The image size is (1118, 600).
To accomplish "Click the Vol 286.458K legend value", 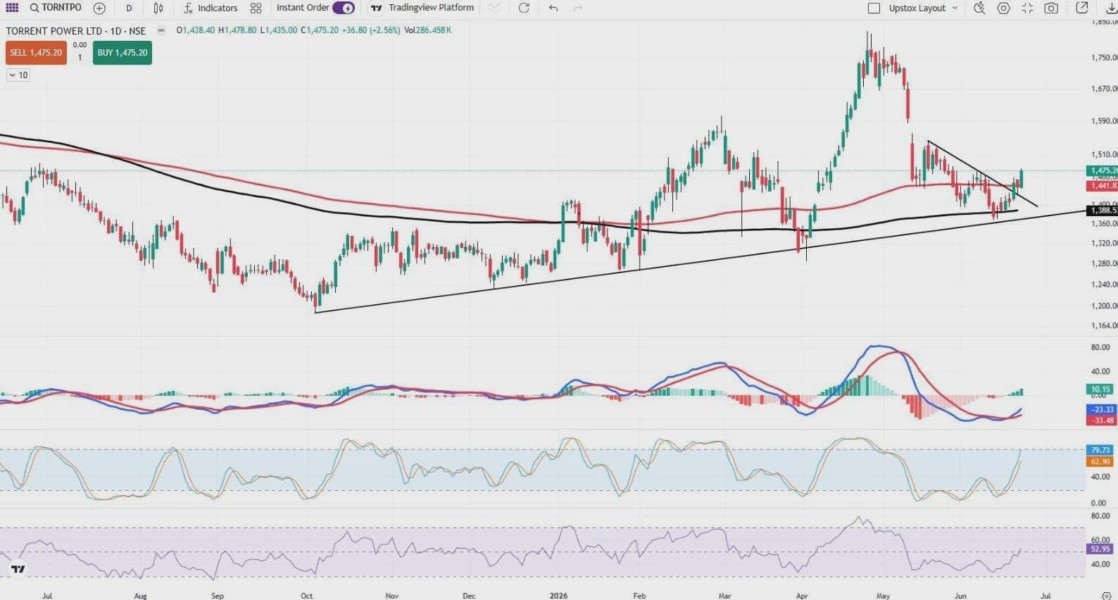I will (428, 31).
